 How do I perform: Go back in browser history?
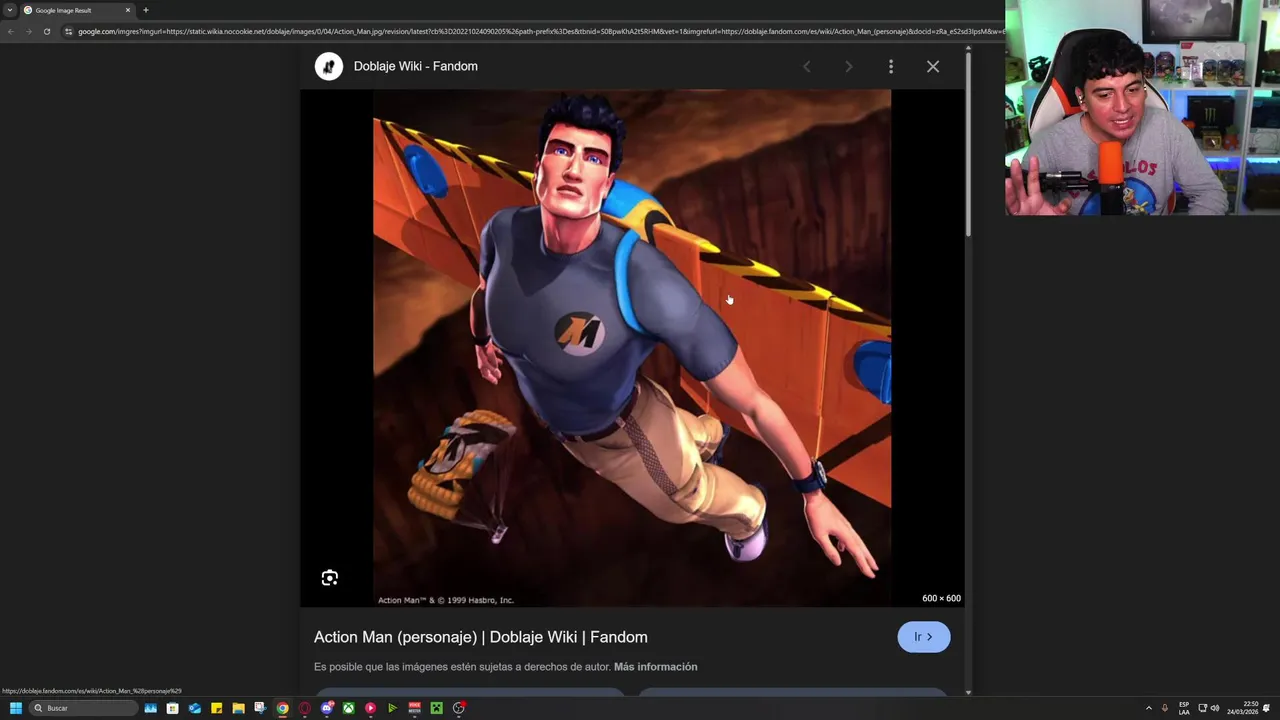coord(10,31)
